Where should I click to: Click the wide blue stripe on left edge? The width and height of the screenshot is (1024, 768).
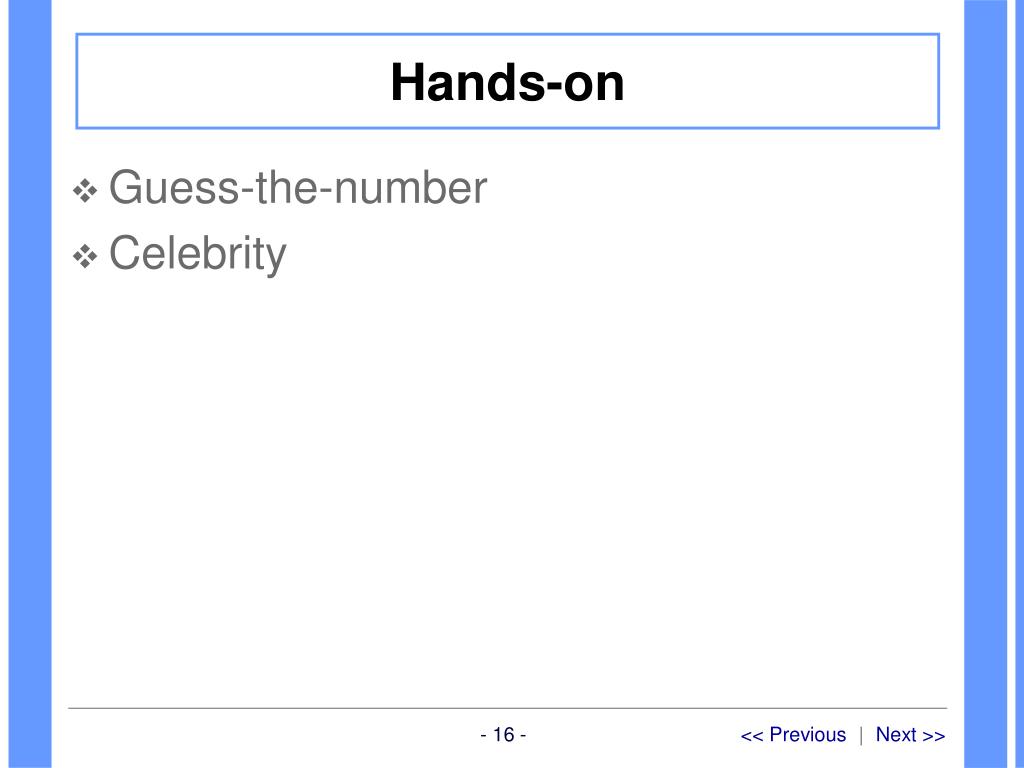tap(30, 384)
